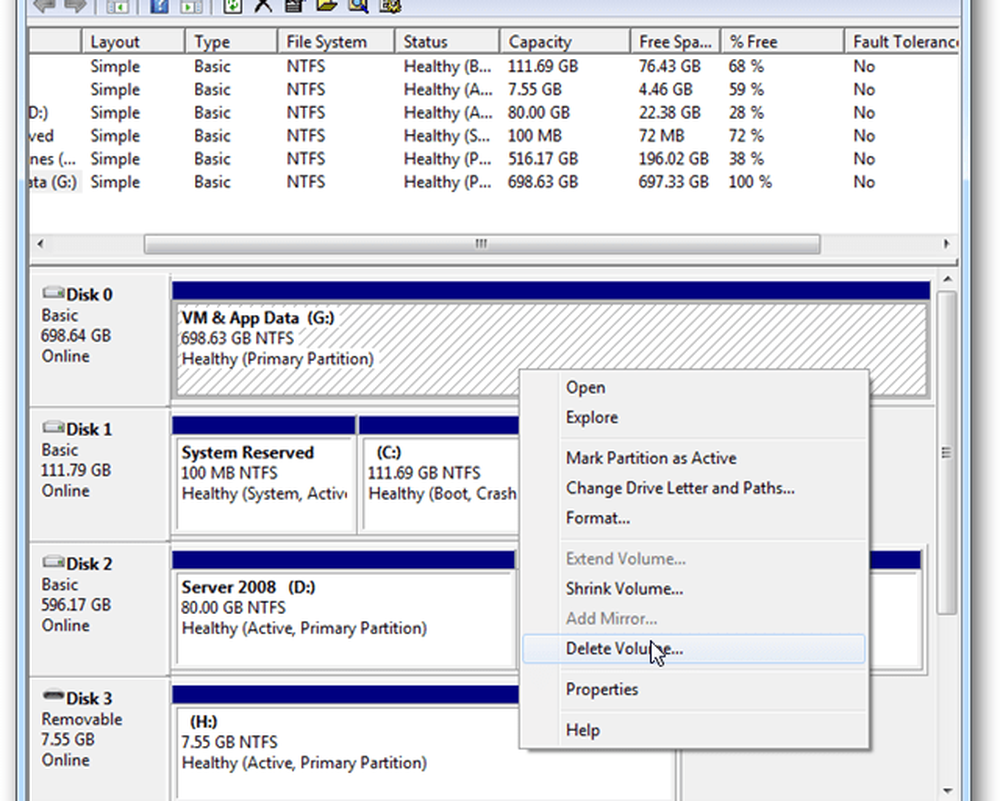Click the disk pane vertical scrollbar thumb
The width and height of the screenshot is (1000, 801).
(948, 453)
